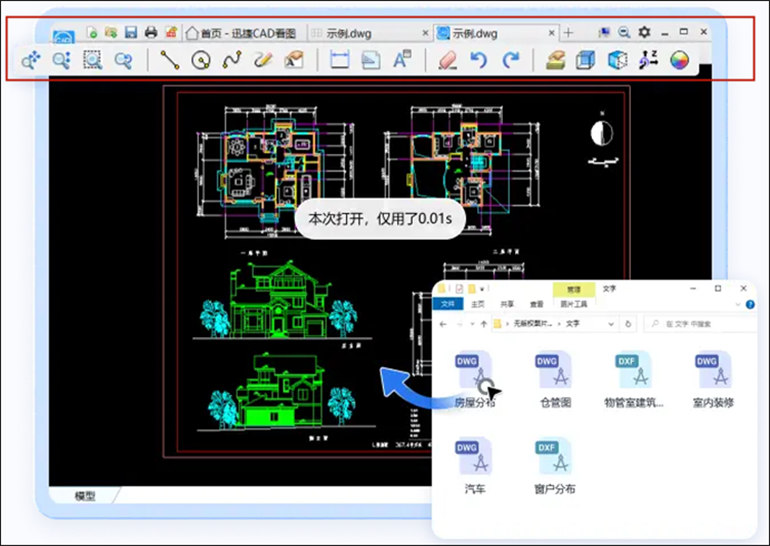Click the pan/move view tool
Screen dimensions: 770x546
pyautogui.click(x=31, y=60)
